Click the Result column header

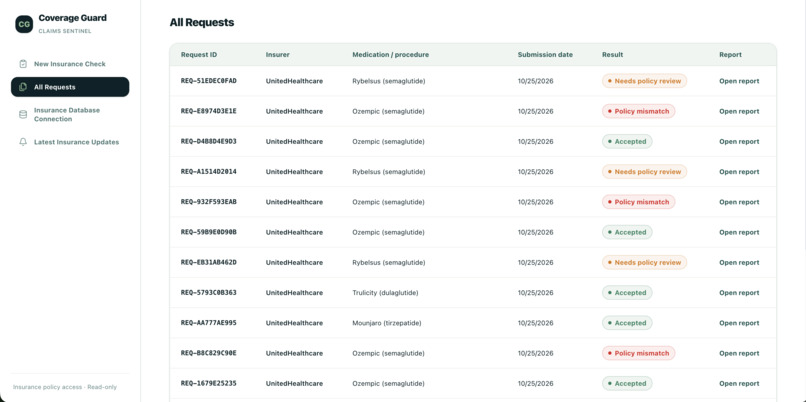pos(612,54)
